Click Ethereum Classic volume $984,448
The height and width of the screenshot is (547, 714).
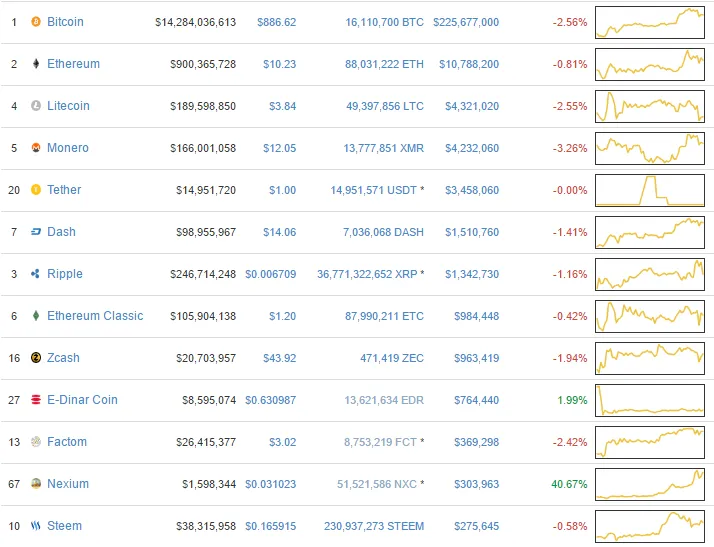[476, 316]
